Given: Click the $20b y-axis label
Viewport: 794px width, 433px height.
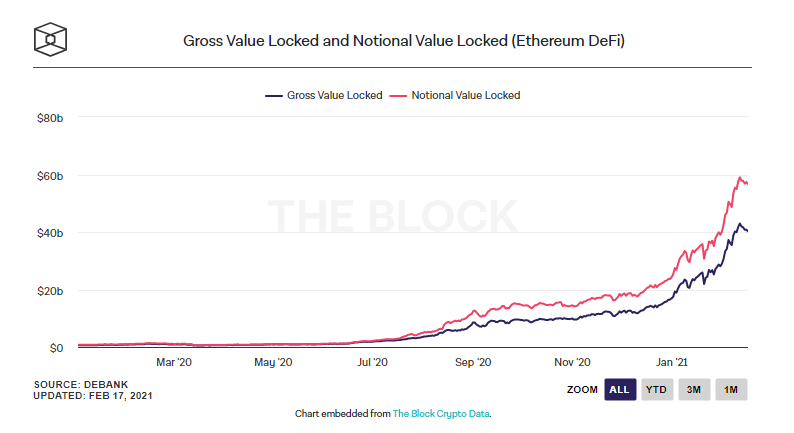Looking at the screenshot, I should (x=51, y=291).
